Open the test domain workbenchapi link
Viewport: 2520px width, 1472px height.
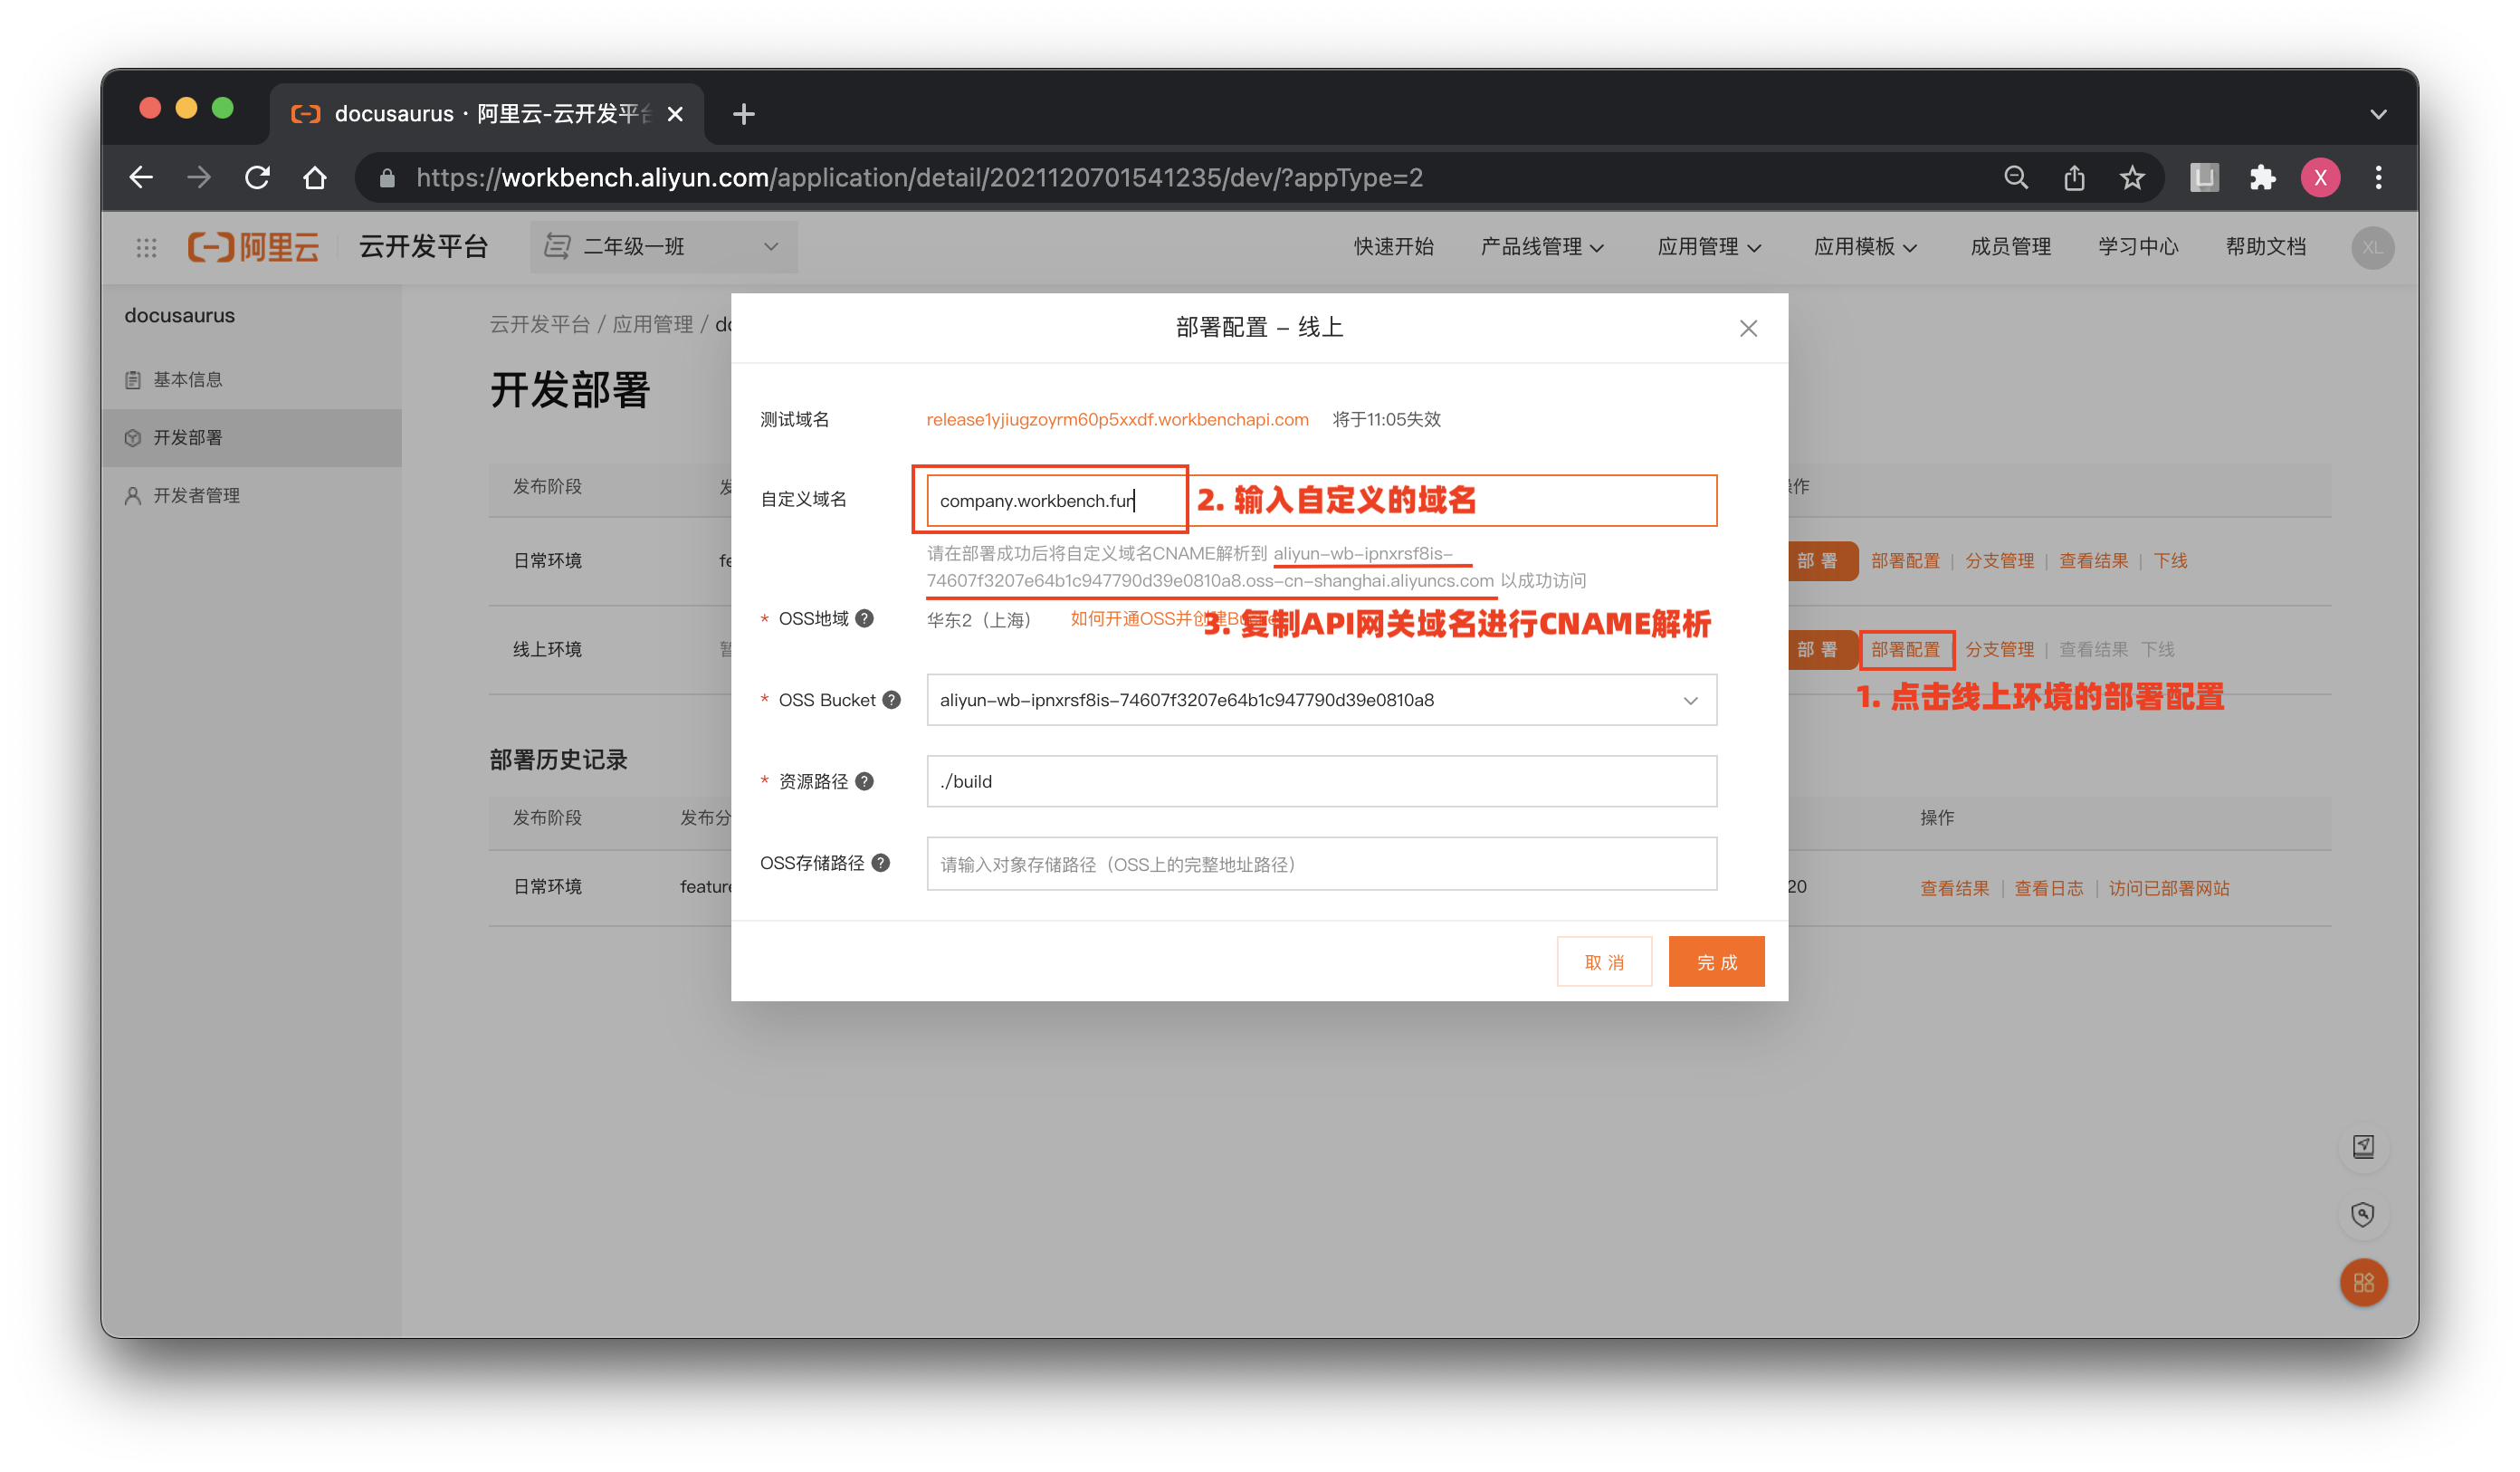point(1117,419)
